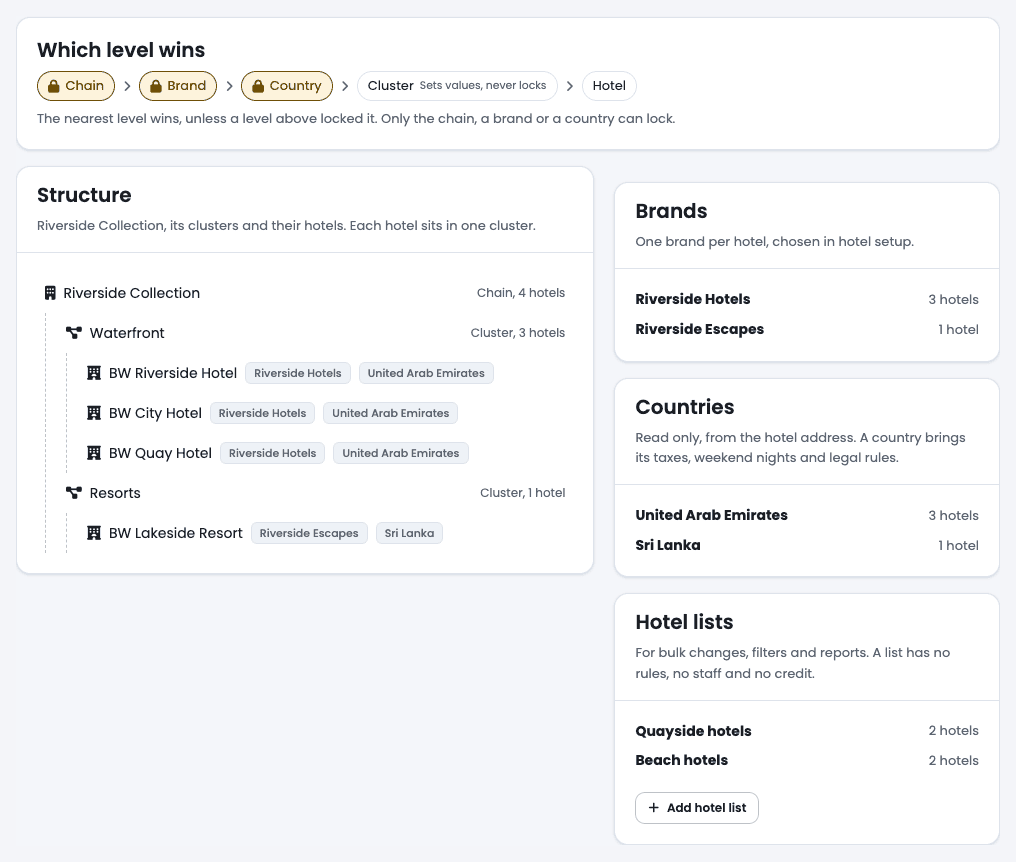Click the Waterfront cluster icon
Viewport: 1016px width, 862px height.
point(74,332)
